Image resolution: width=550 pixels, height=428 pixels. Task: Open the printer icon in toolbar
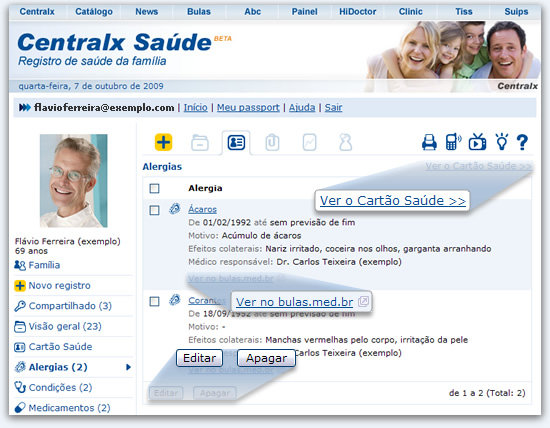(x=429, y=142)
